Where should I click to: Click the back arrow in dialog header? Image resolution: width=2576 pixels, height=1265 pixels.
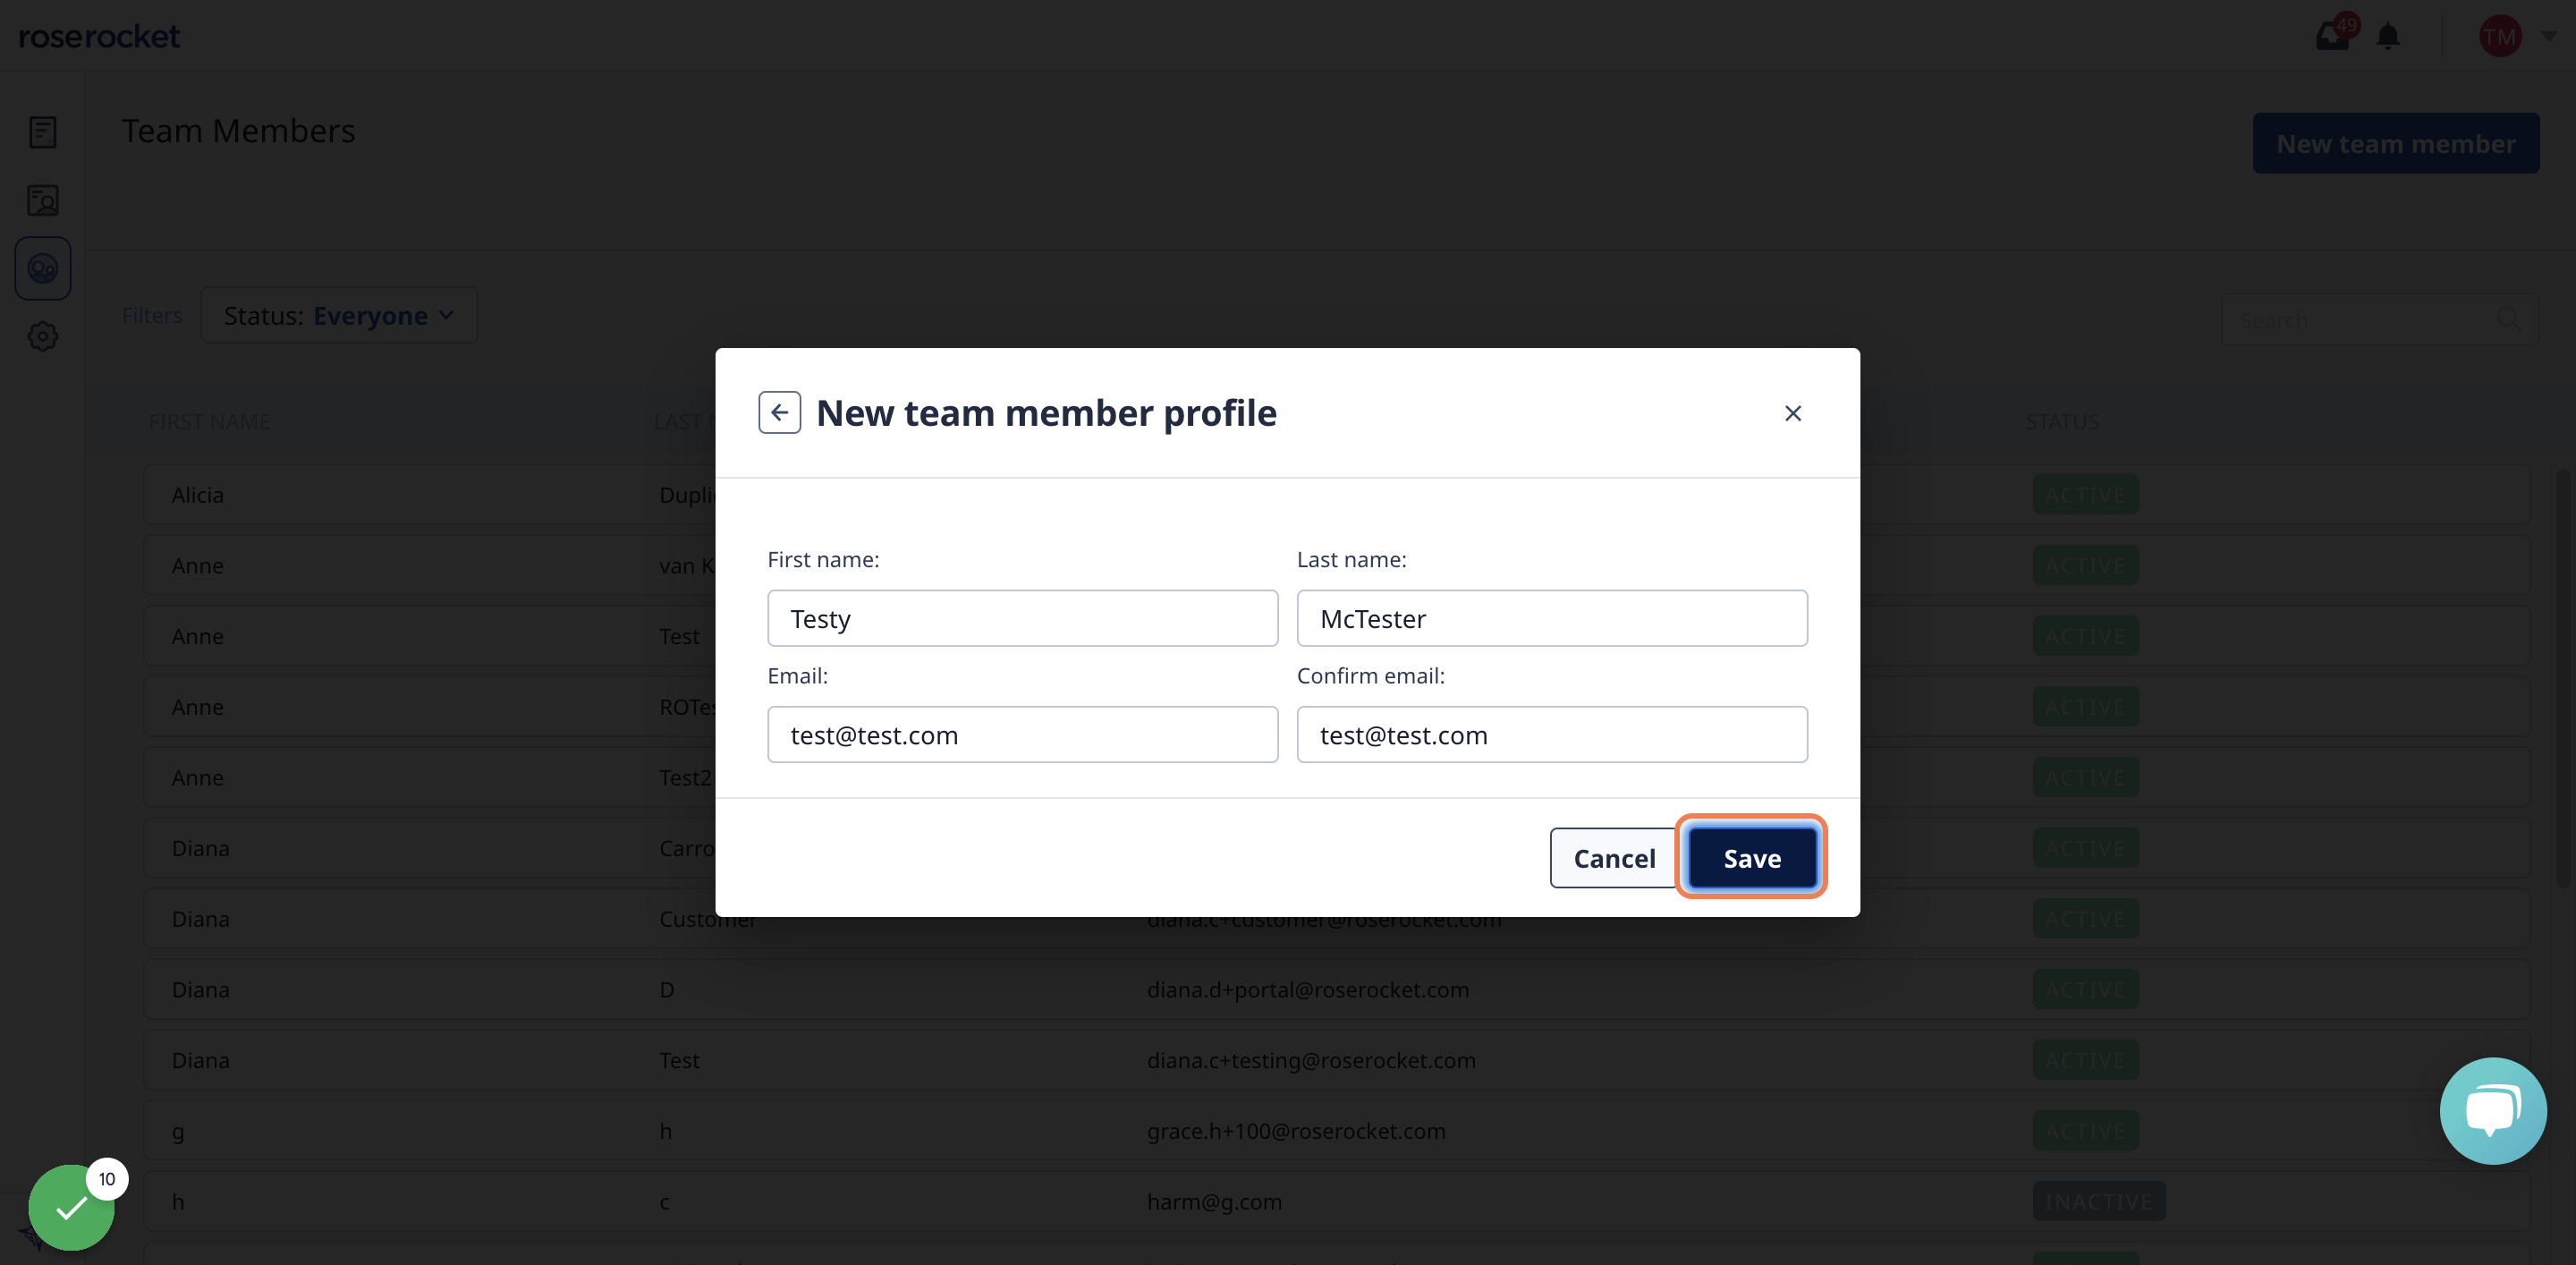coord(779,412)
